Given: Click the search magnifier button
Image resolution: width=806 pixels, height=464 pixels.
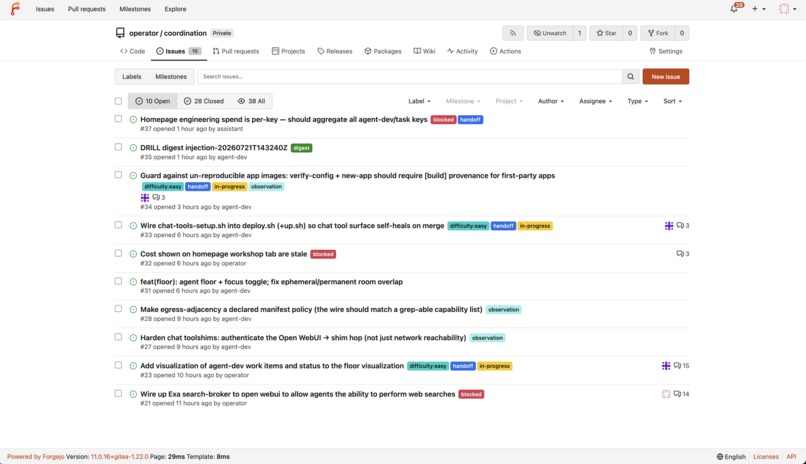Looking at the screenshot, I should point(630,77).
